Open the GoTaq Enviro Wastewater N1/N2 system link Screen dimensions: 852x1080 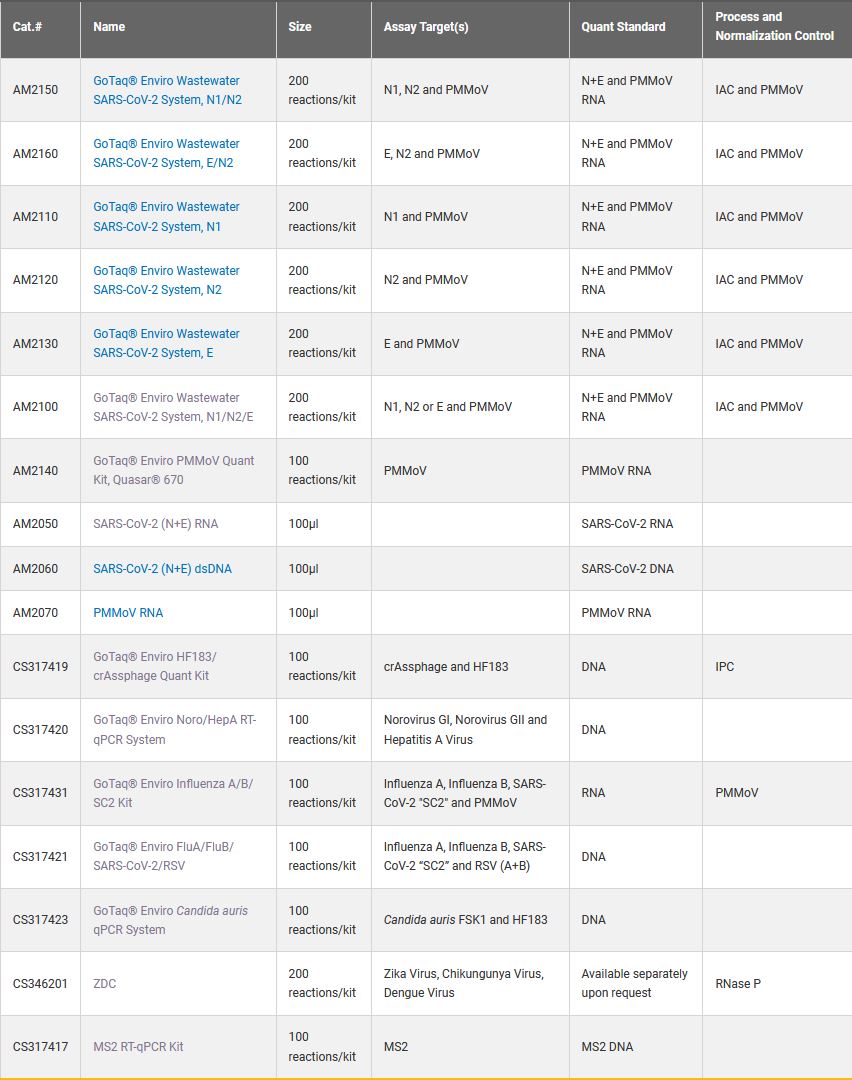pyautogui.click(x=167, y=90)
